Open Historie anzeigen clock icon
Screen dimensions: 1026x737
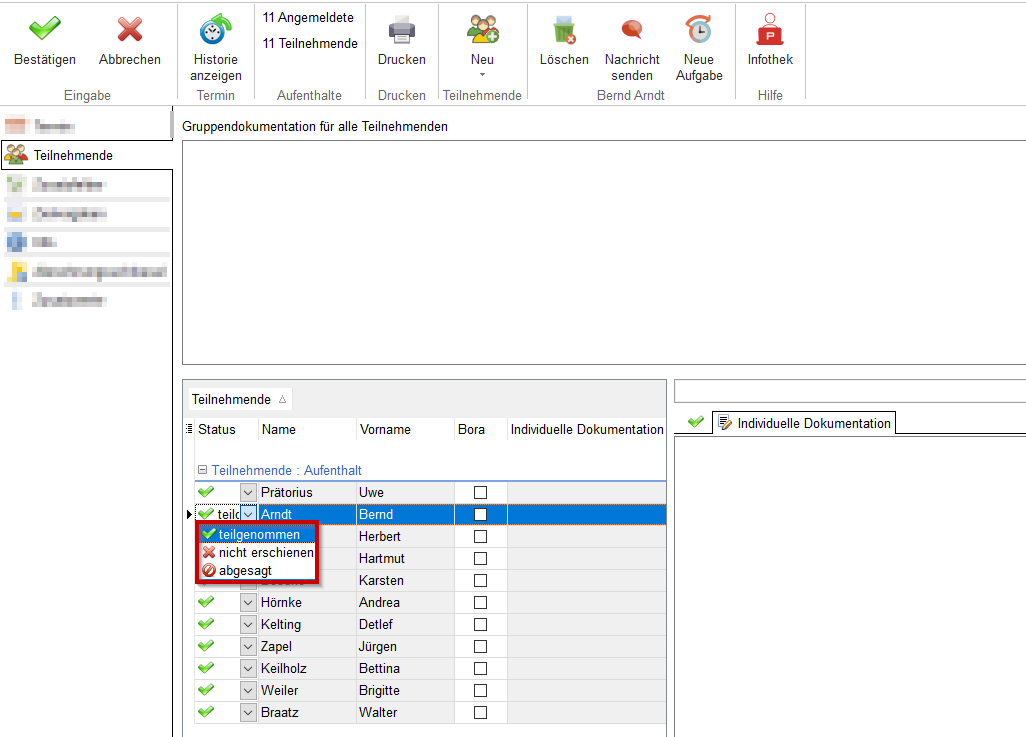(x=215, y=29)
